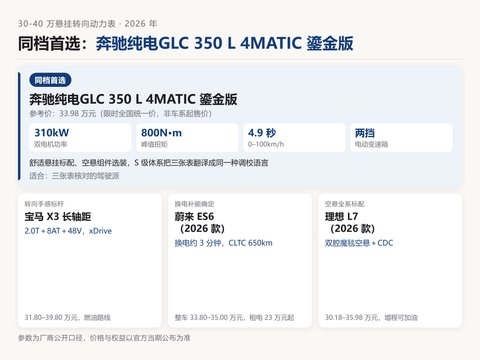This screenshot has width=480, height=360.
Task: Click the '整车 33.80-35.00 万元' price line
Action: click(234, 317)
